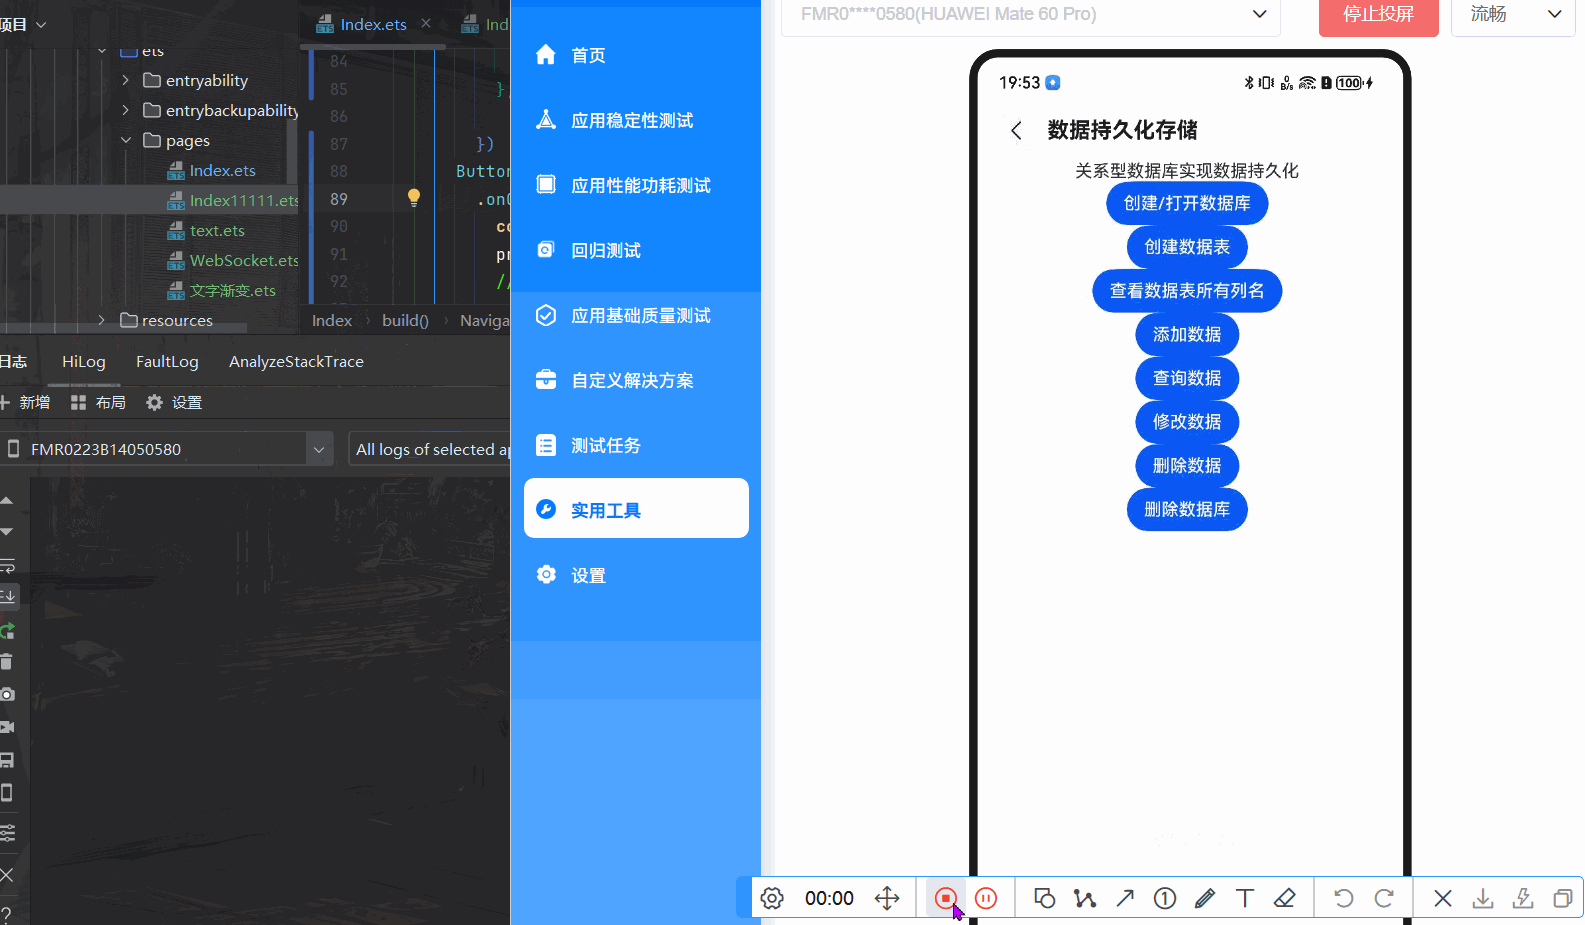Tap 创建/打开数据库 on phone screen

pos(1187,203)
